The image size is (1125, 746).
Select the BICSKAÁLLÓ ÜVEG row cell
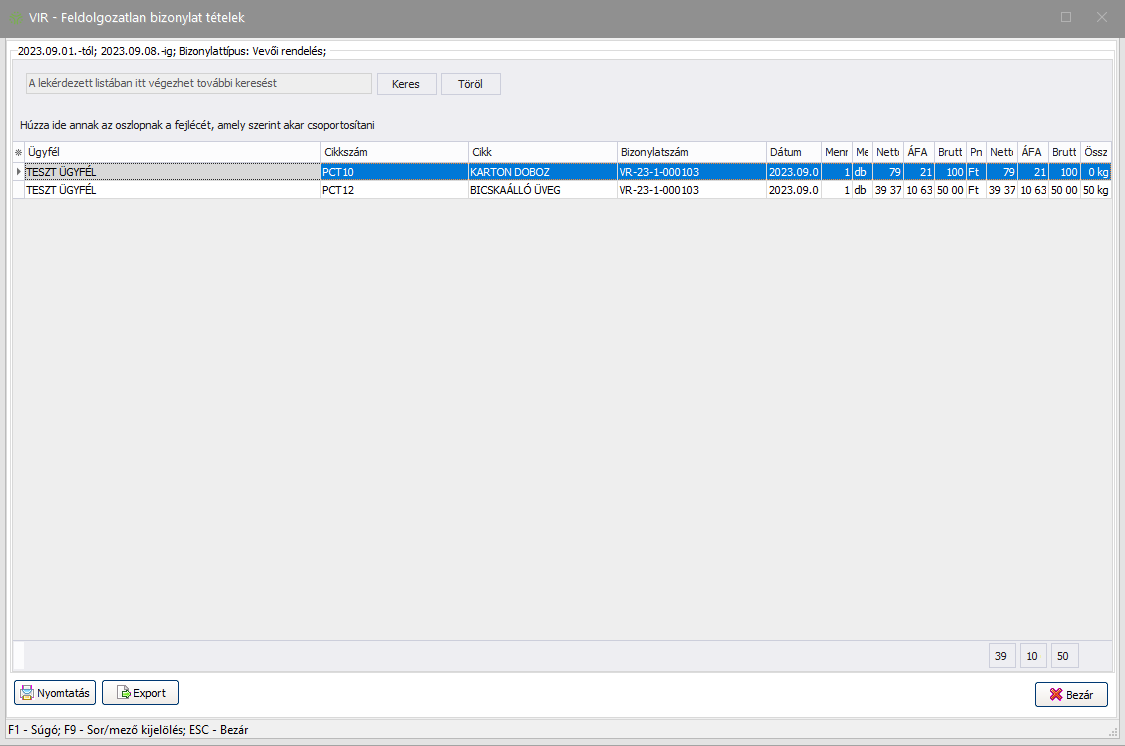coord(542,190)
